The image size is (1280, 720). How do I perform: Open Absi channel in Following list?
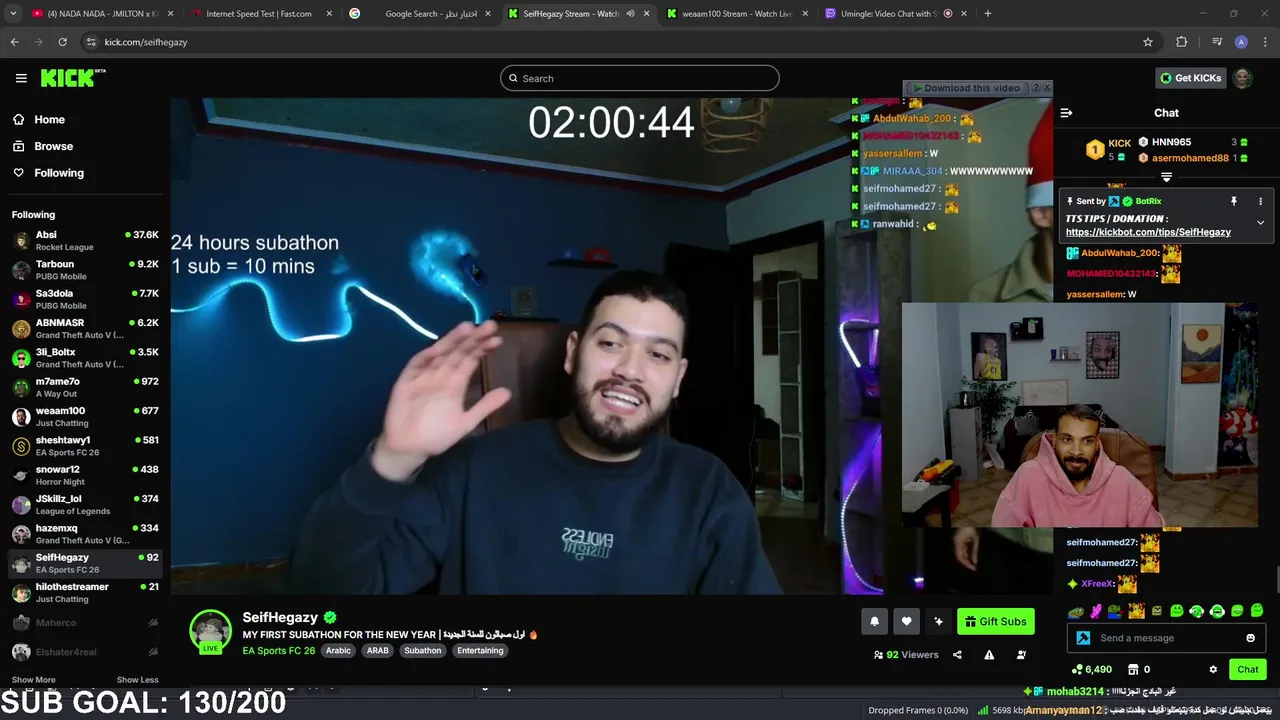pyautogui.click(x=85, y=240)
